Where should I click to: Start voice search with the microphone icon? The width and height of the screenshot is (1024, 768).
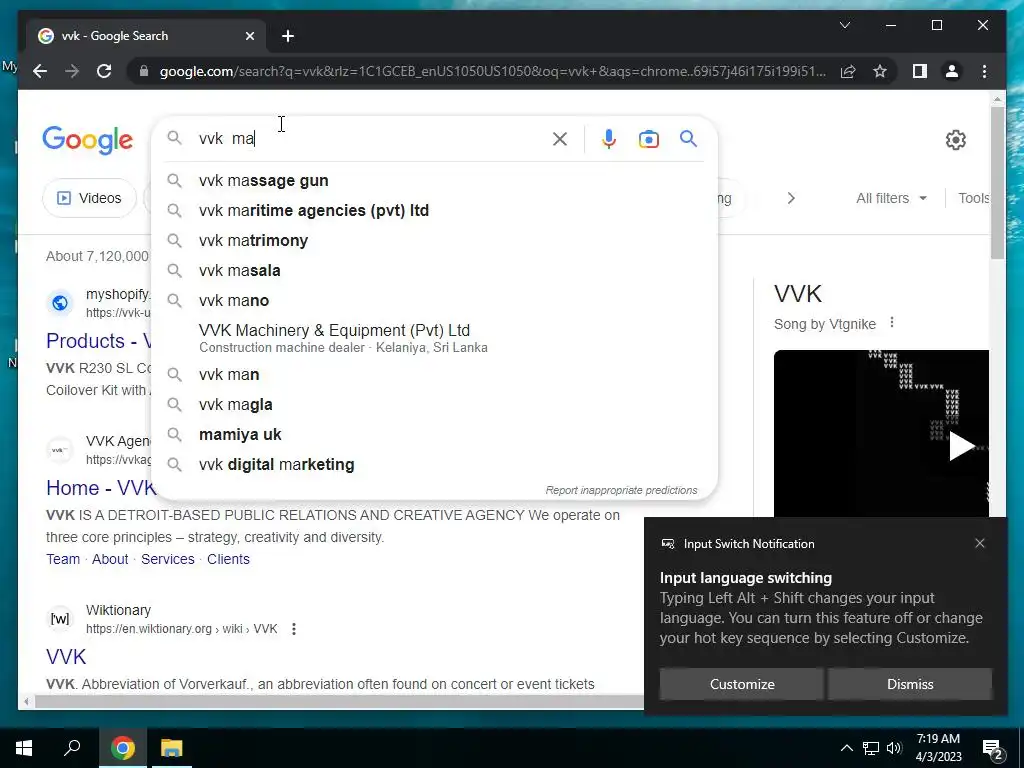pos(609,139)
